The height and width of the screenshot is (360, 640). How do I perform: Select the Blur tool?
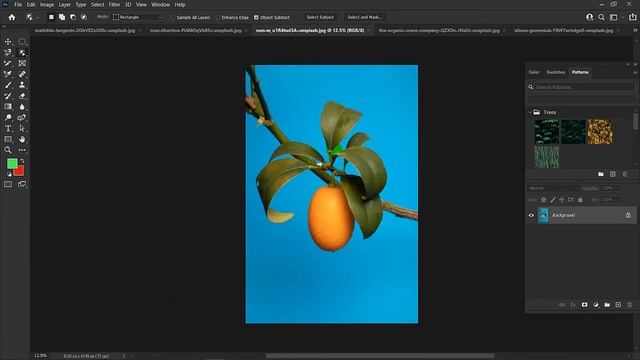(x=22, y=107)
